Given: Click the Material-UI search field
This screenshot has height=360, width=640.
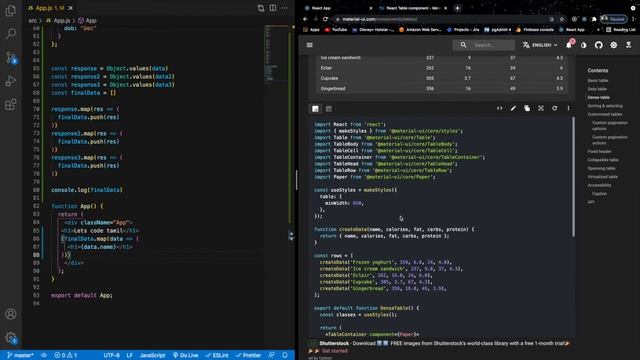Looking at the screenshot, I should coord(484,45).
